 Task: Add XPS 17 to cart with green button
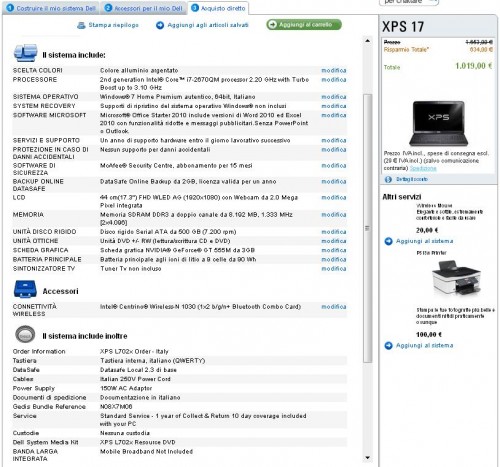coord(304,25)
